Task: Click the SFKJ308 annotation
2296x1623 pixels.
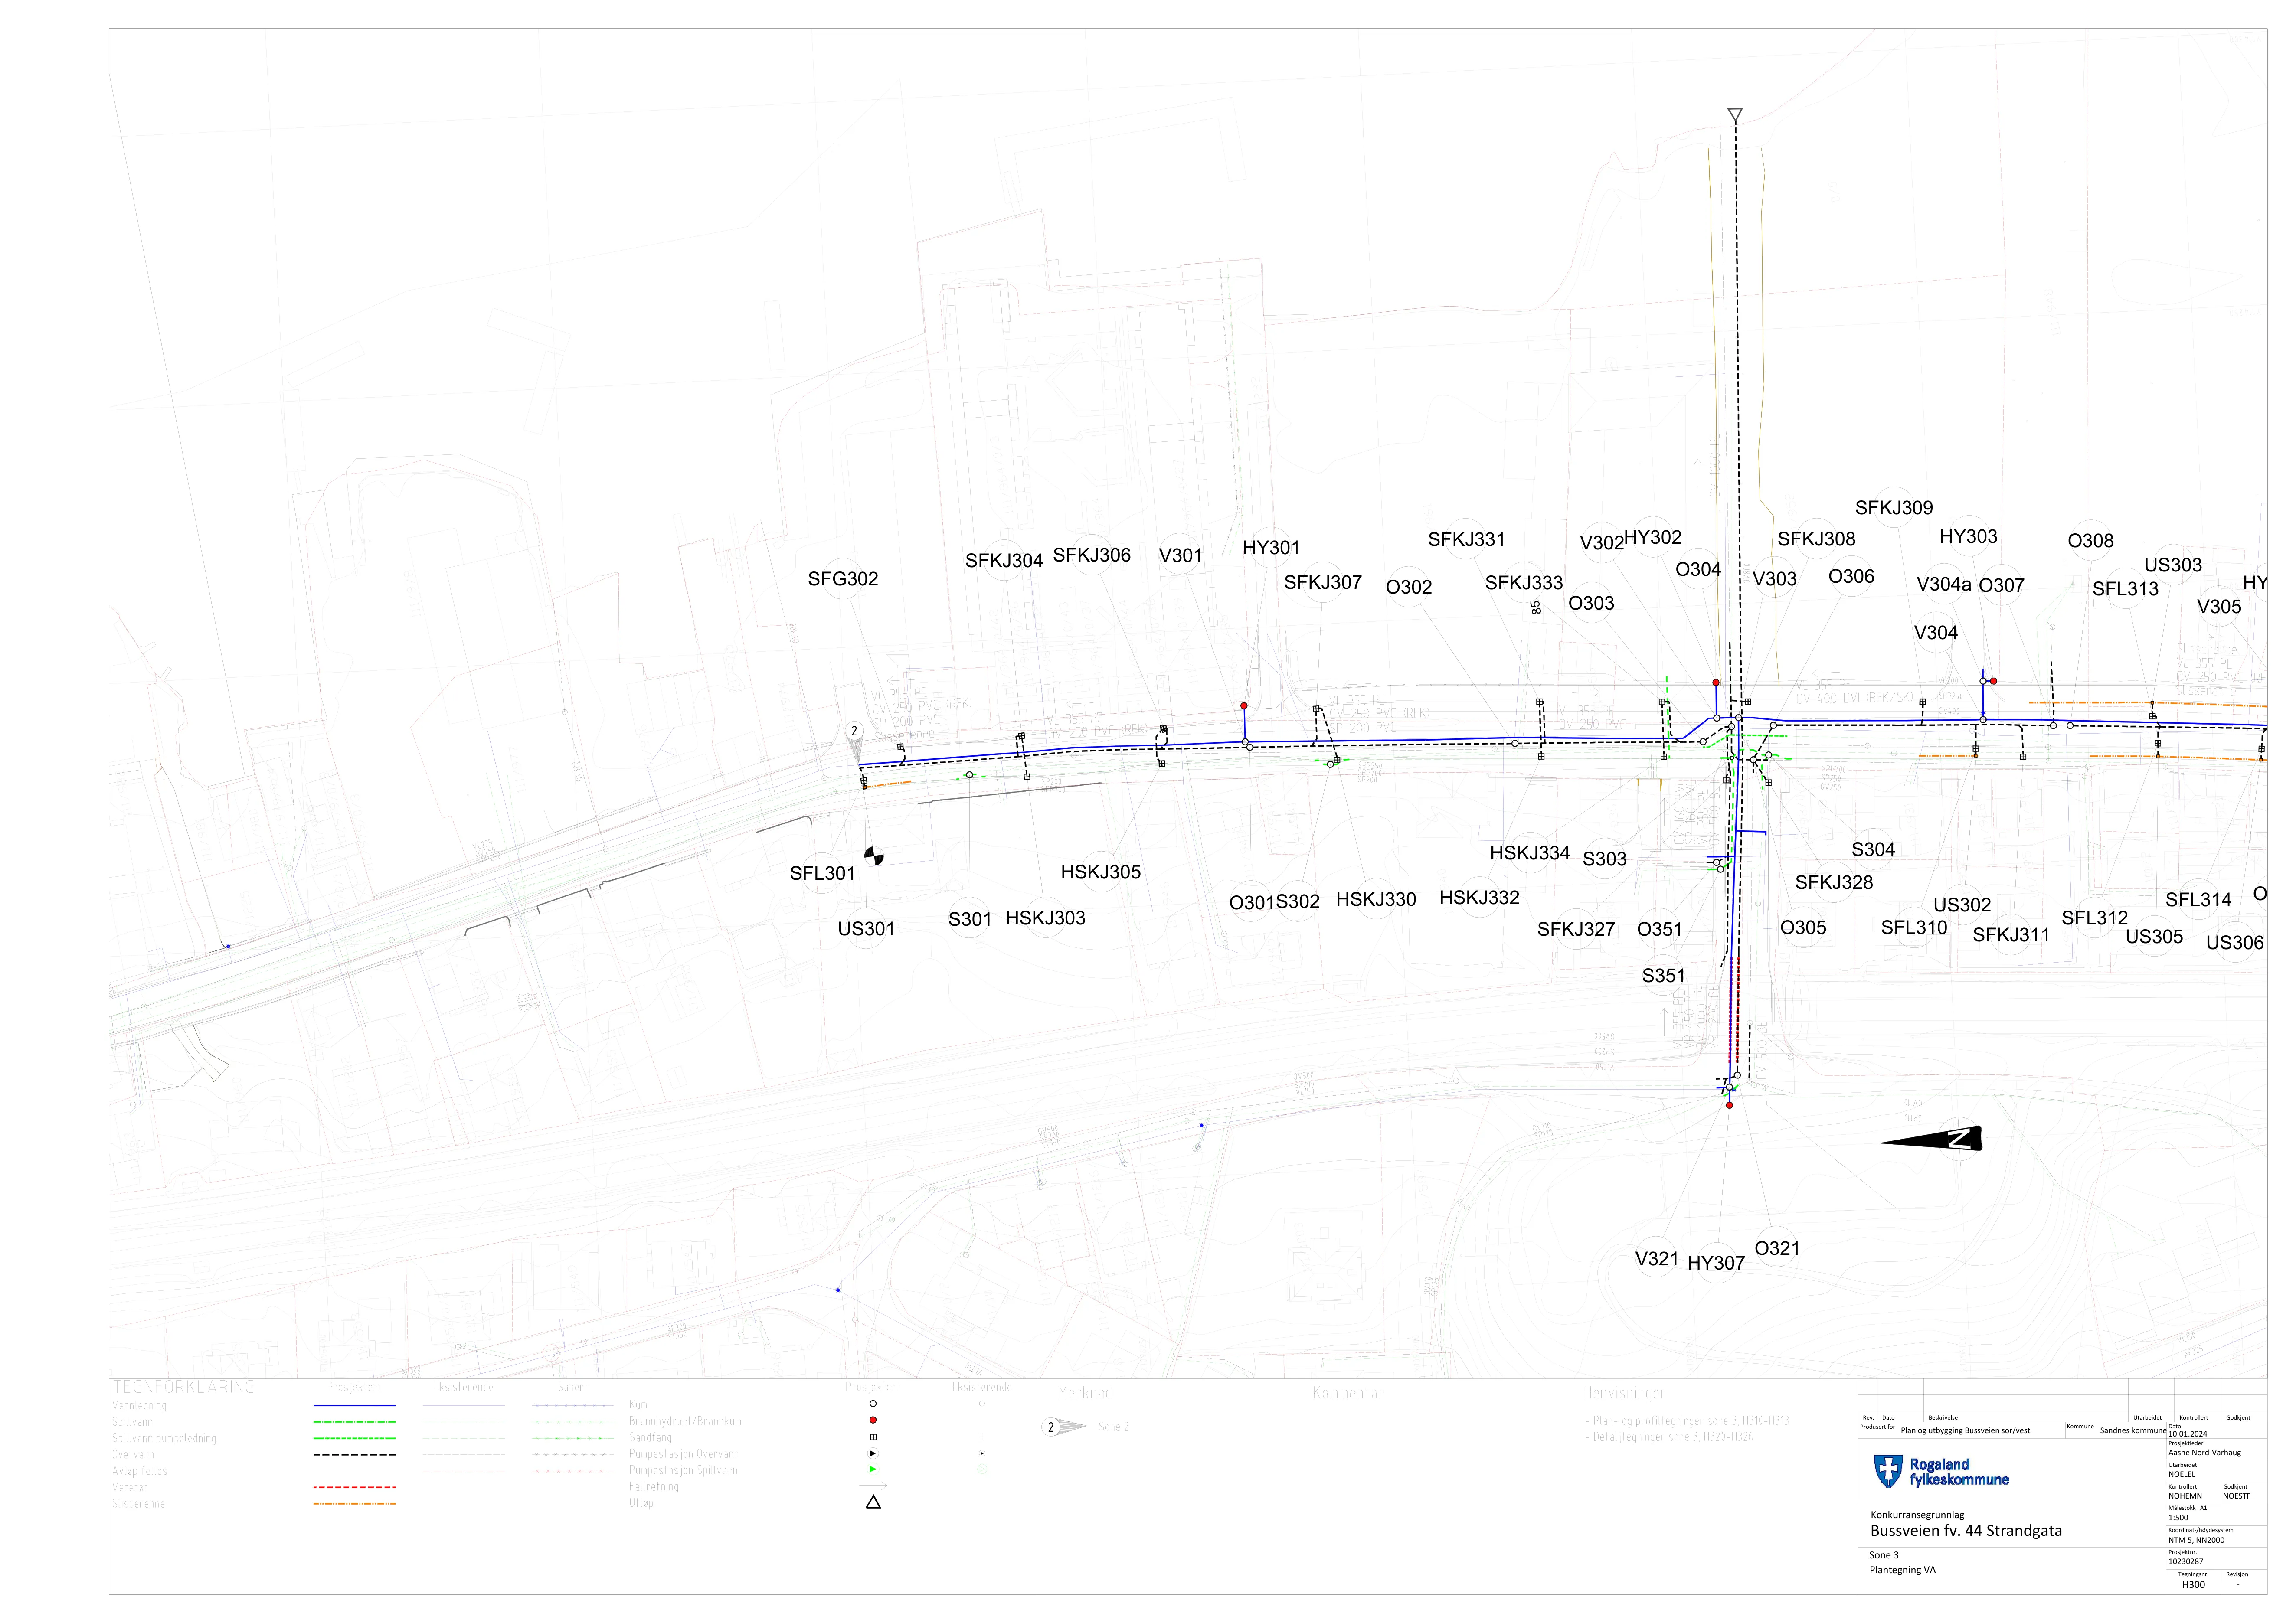Action: [1816, 539]
